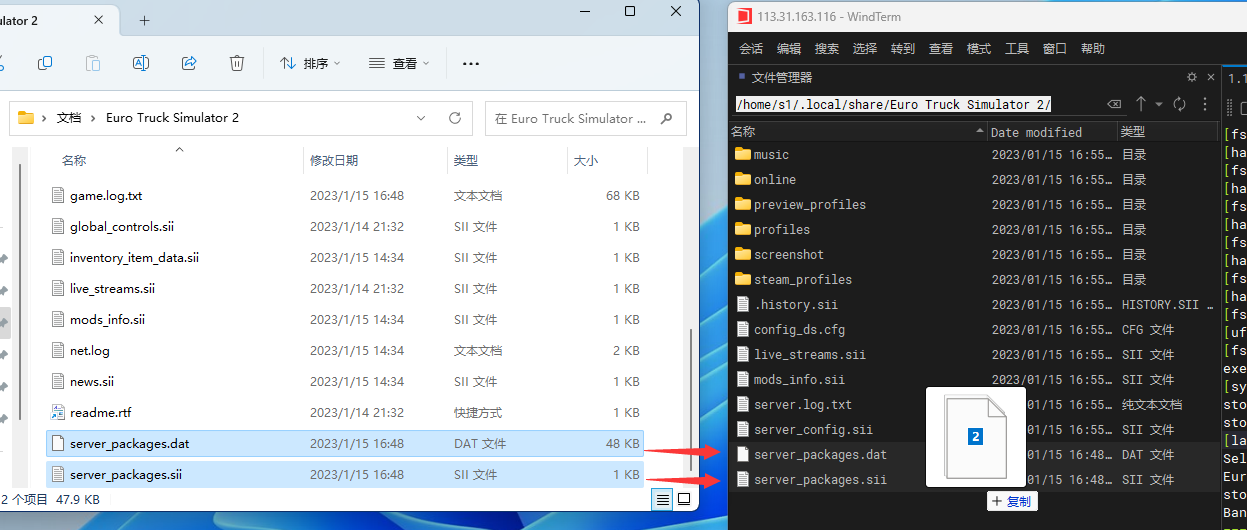Expand the dropdown arrow beside up-directory icon
Image resolution: width=1247 pixels, height=530 pixels.
point(1159,104)
